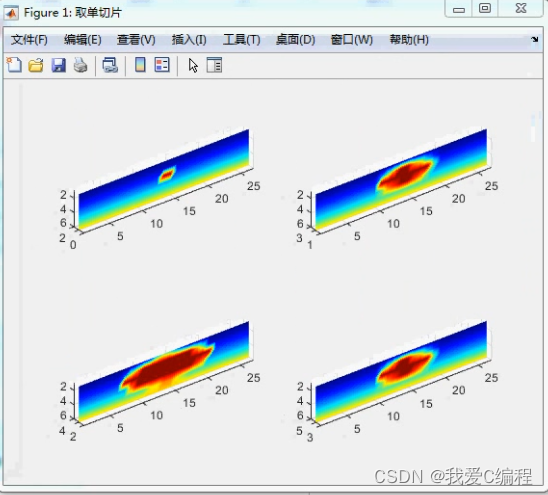Click the Link Plot toolbar icon
This screenshot has height=495, width=548.
pyautogui.click(x=110, y=65)
